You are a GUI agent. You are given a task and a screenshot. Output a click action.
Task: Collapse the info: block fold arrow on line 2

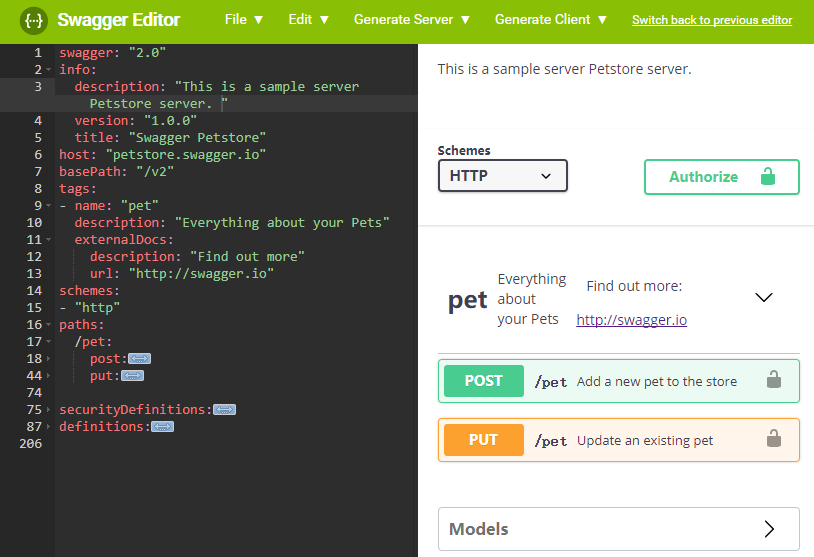click(x=49, y=70)
